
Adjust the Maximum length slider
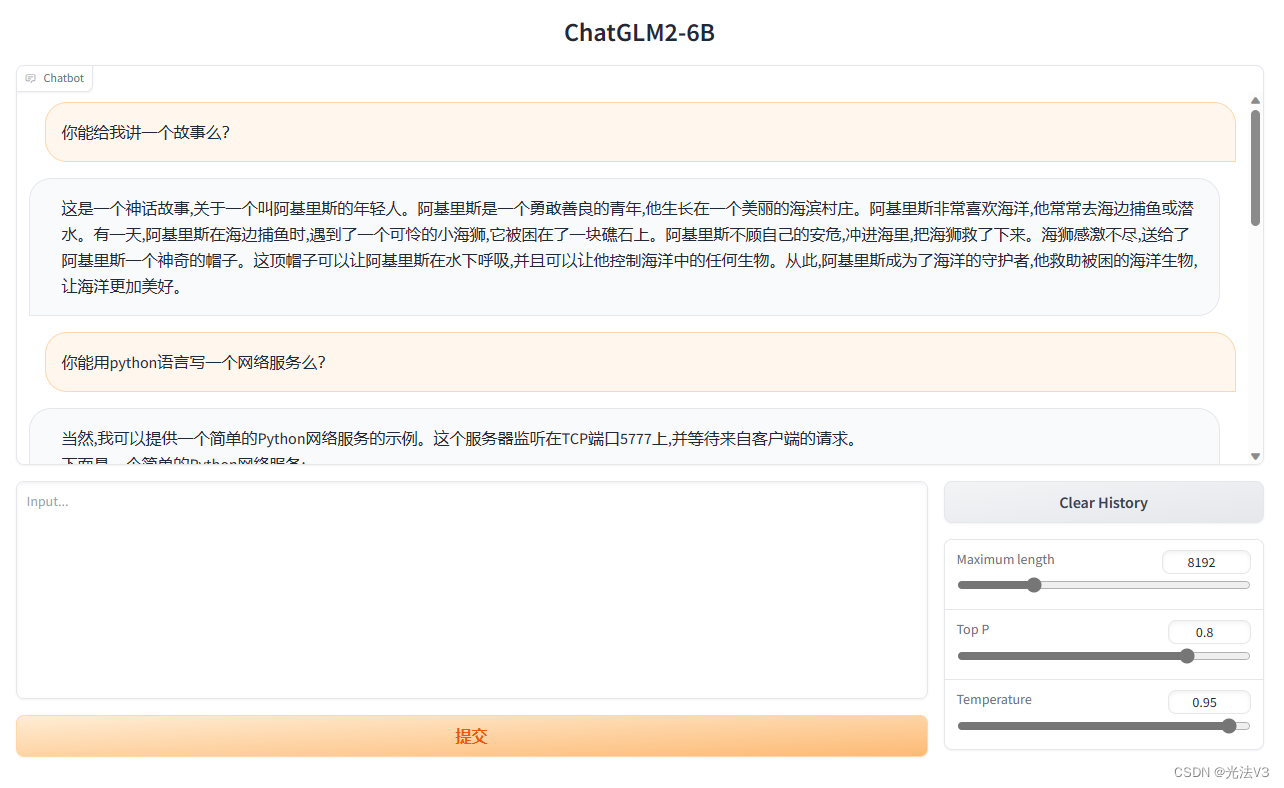[1103, 585]
